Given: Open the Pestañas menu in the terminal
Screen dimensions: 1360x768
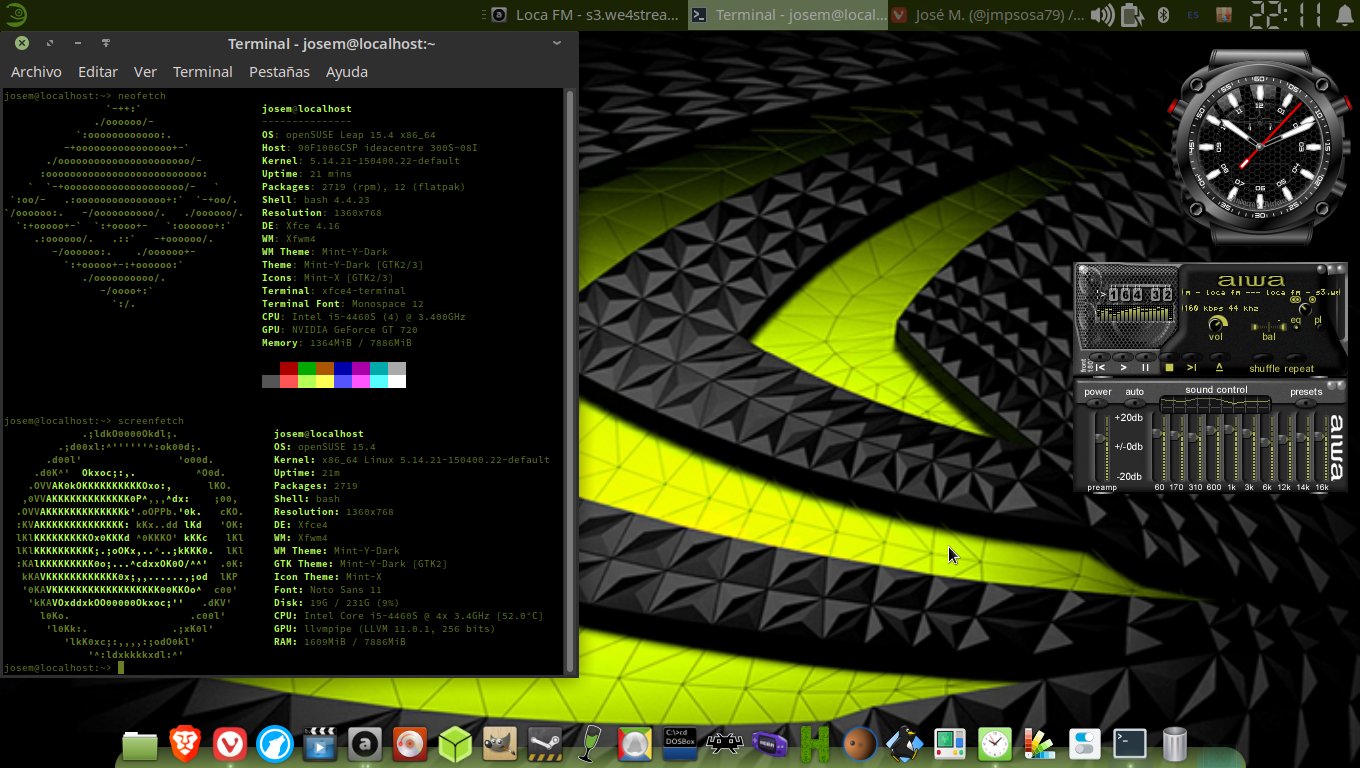Looking at the screenshot, I should point(279,72).
